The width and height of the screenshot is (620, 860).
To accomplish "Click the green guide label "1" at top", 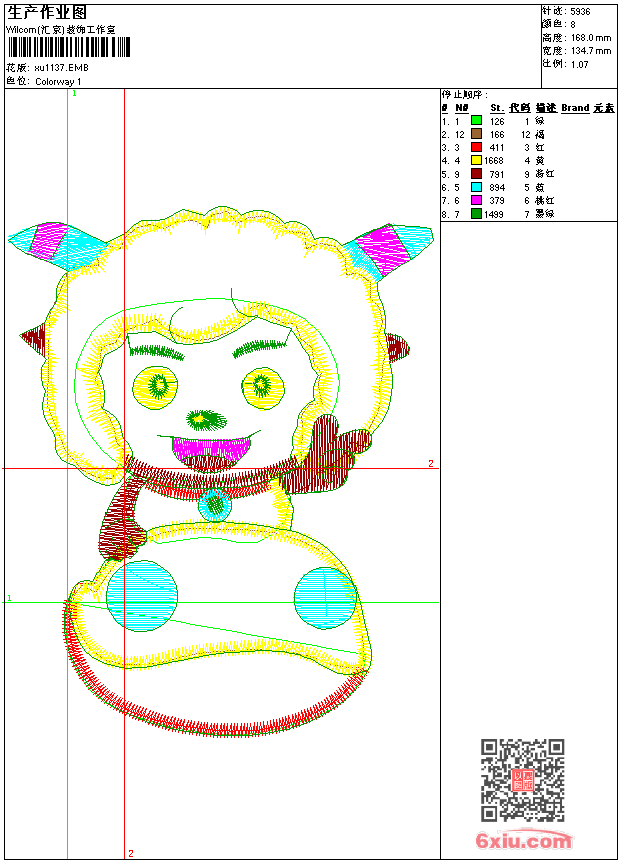I will click(75, 93).
